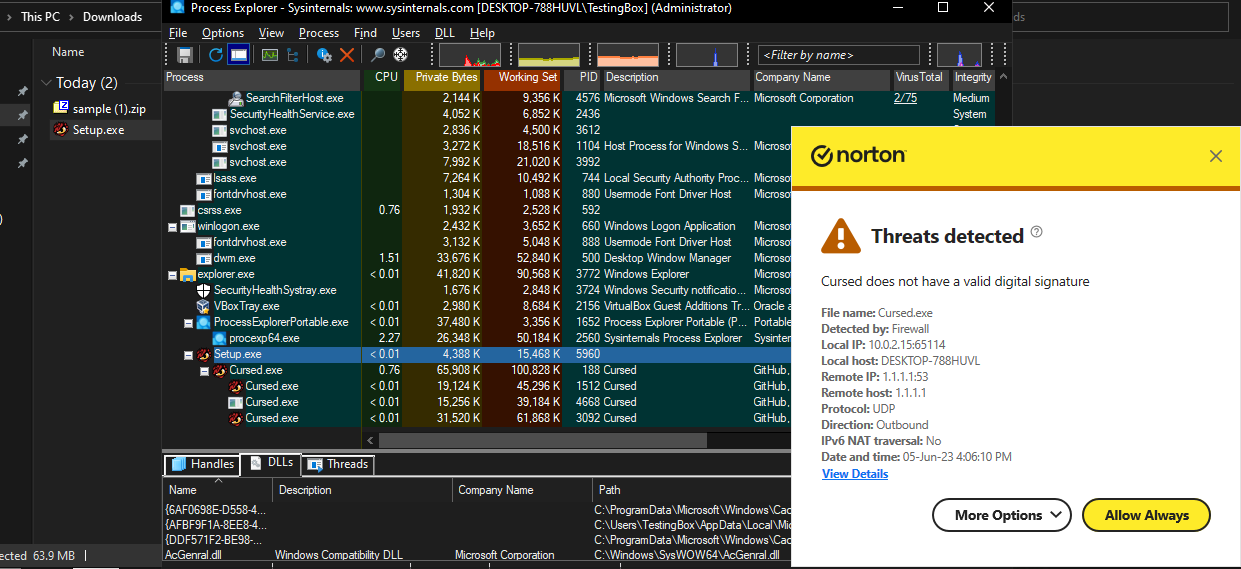Open the Process menu
This screenshot has width=1241, height=569.
coord(319,33)
